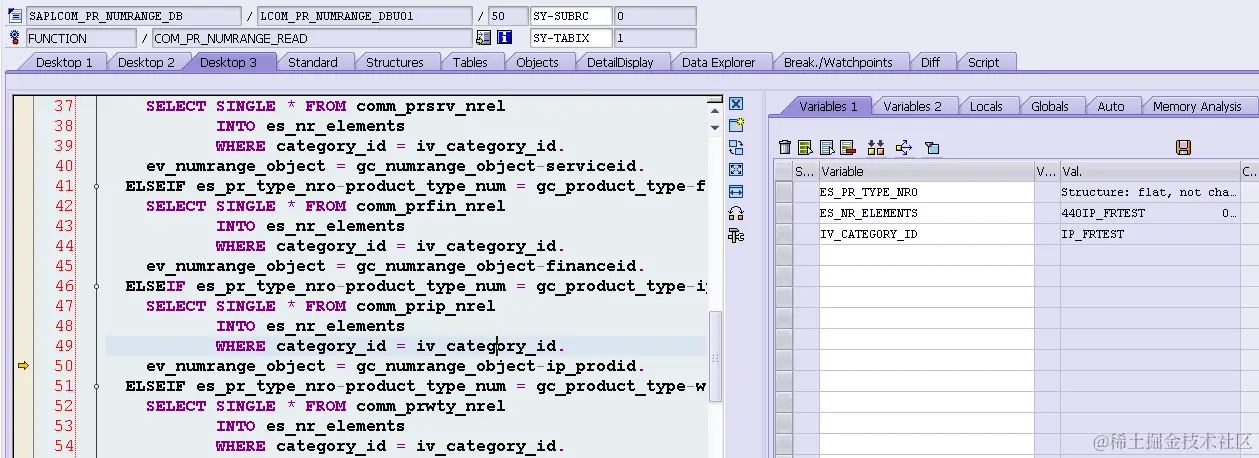This screenshot has height=458, width=1259.
Task: Click the full screen tool icon beside editor
Action: (x=736, y=169)
